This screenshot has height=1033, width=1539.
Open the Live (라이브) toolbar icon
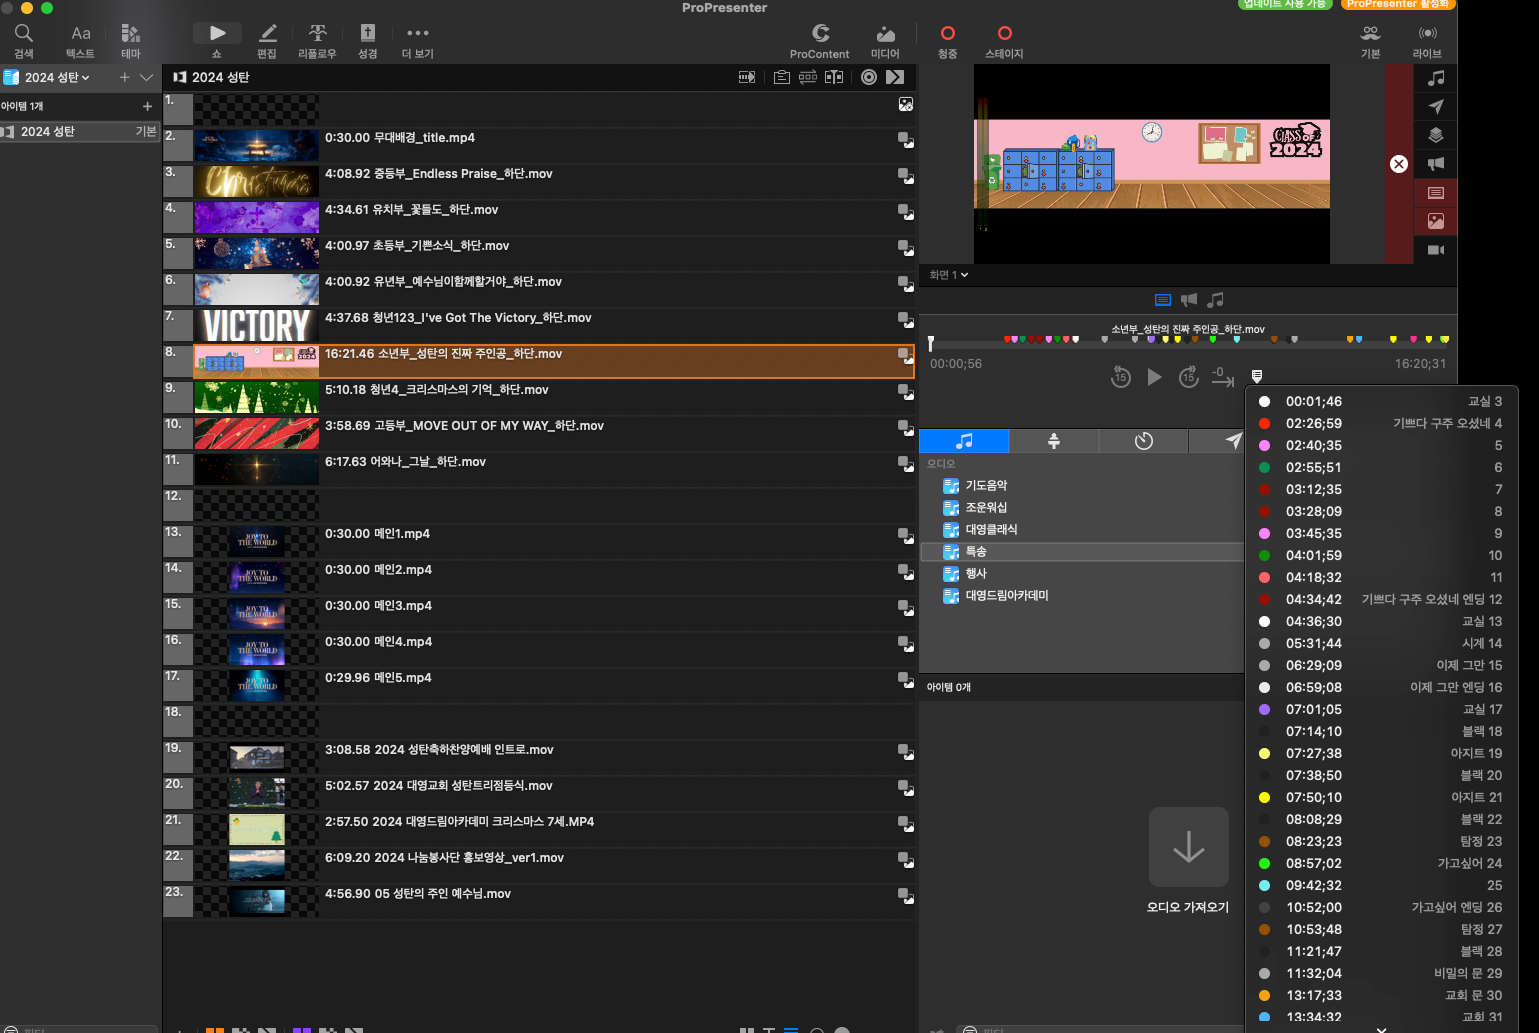pos(1427,40)
